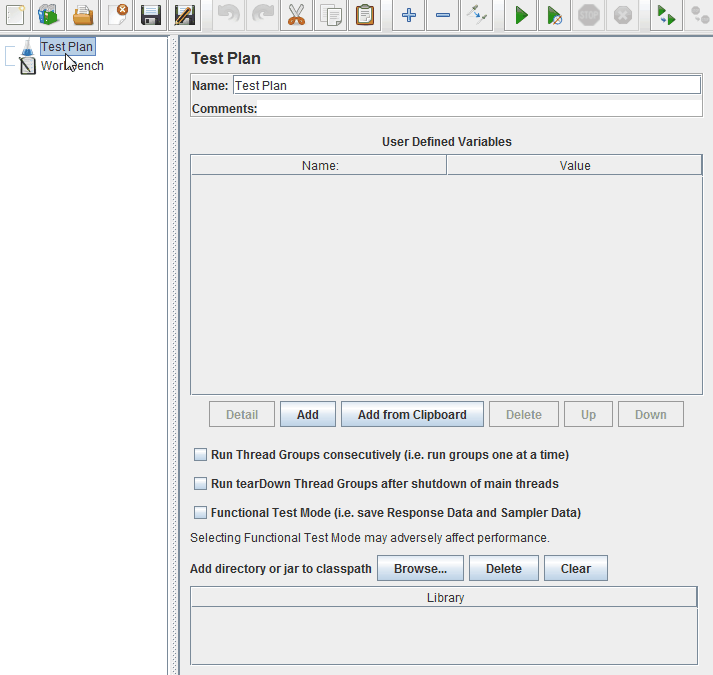Click the Stop sign icon
This screenshot has height=675, width=713.
(x=588, y=15)
